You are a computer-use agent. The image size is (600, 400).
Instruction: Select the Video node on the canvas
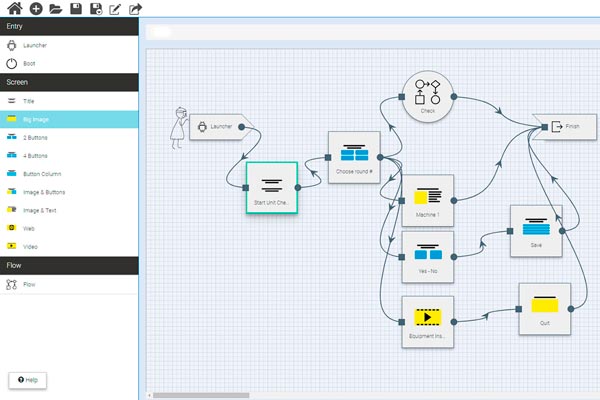coord(428,322)
